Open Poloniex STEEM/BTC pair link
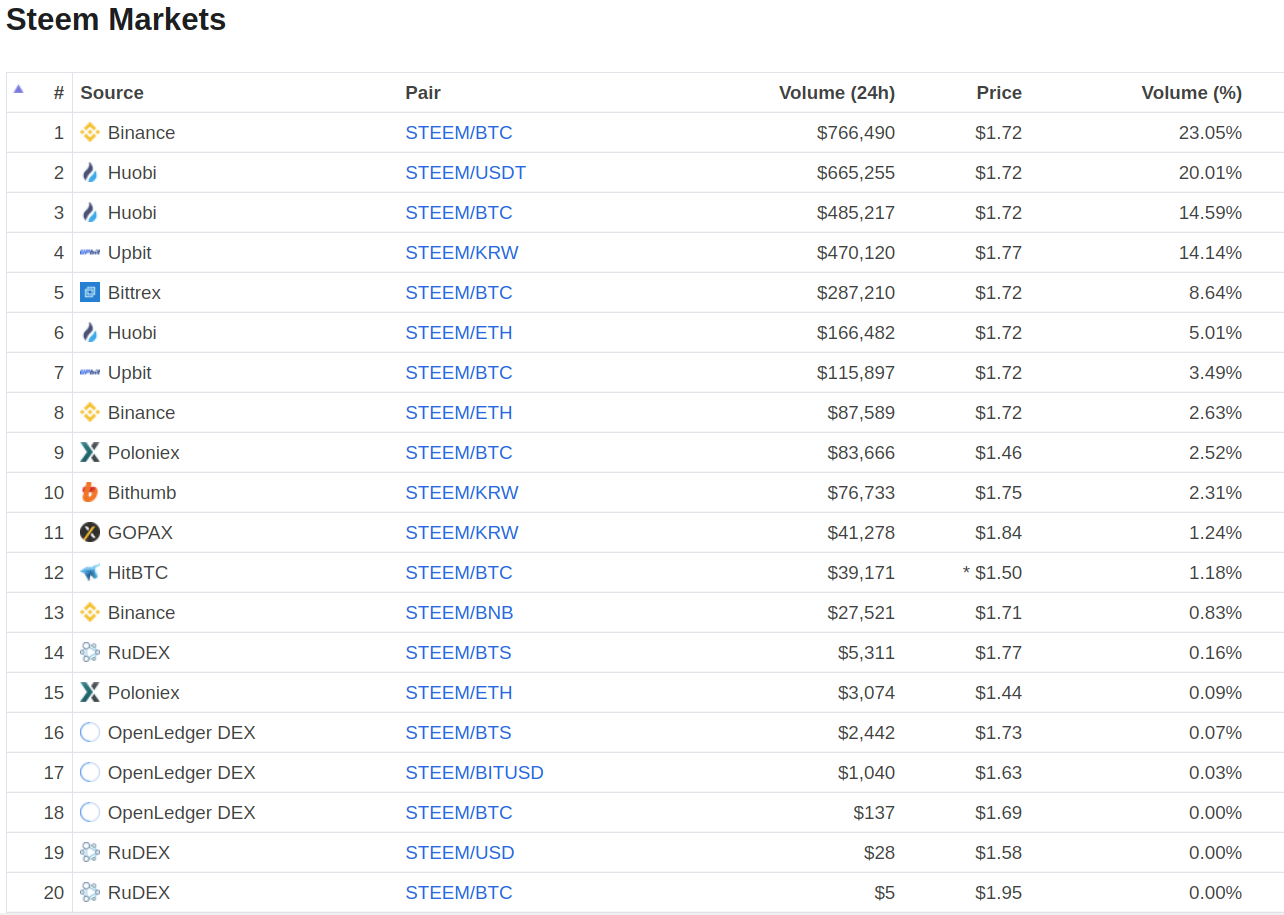This screenshot has width=1284, height=915. pos(459,453)
